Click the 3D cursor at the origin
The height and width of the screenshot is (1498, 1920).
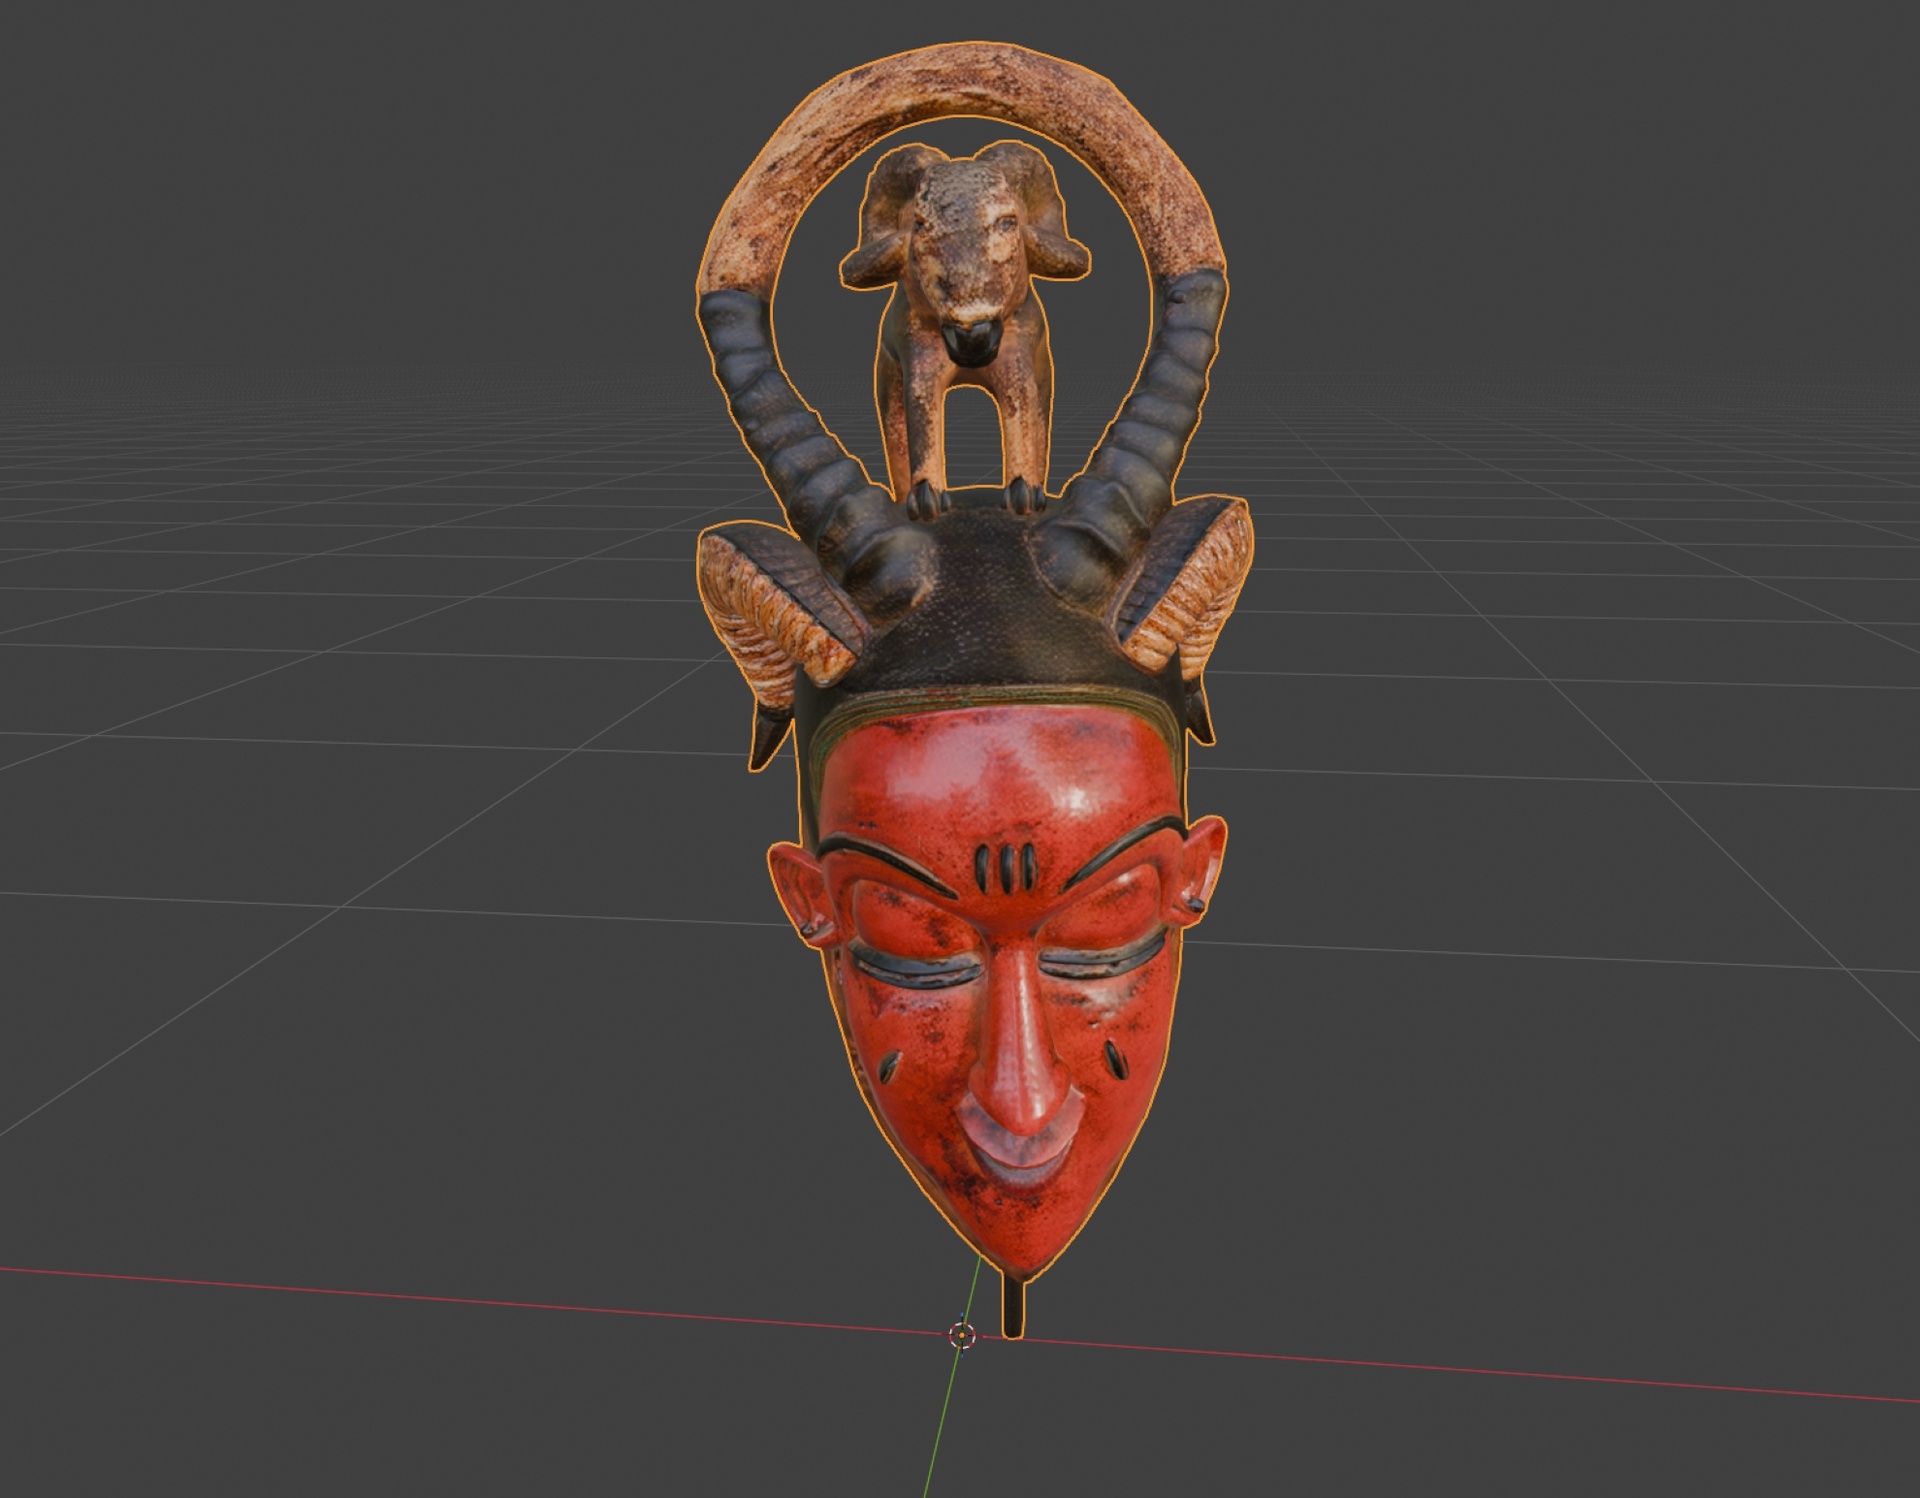tap(962, 1334)
